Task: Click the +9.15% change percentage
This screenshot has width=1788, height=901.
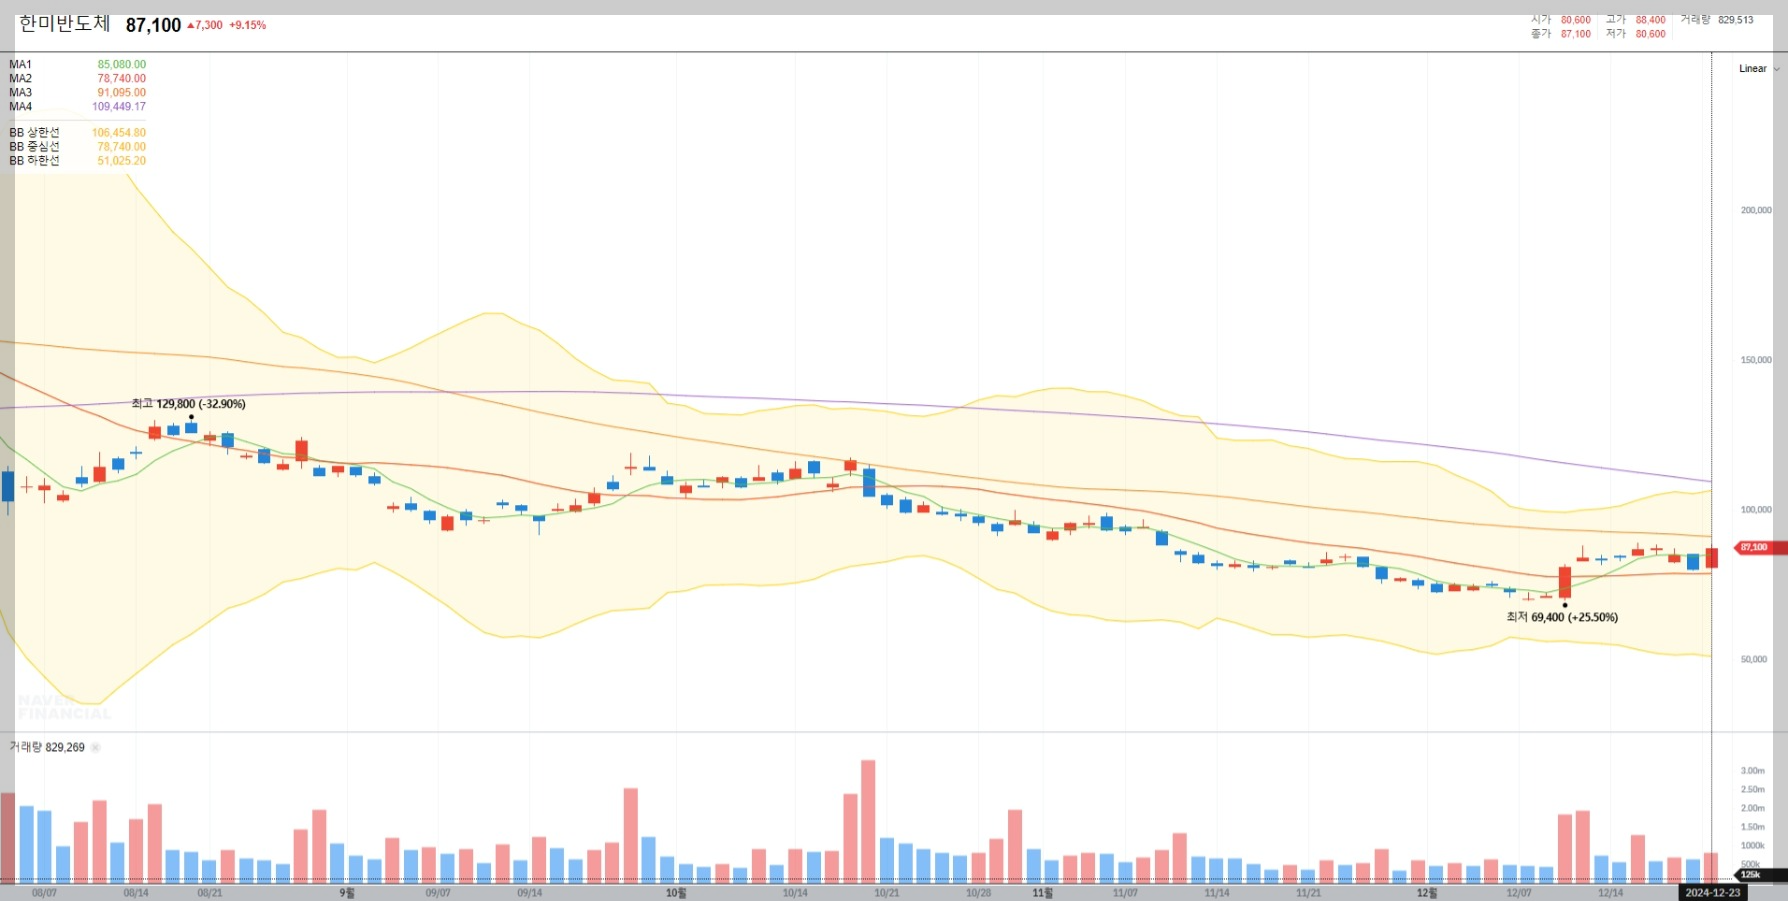Action: 248,25
